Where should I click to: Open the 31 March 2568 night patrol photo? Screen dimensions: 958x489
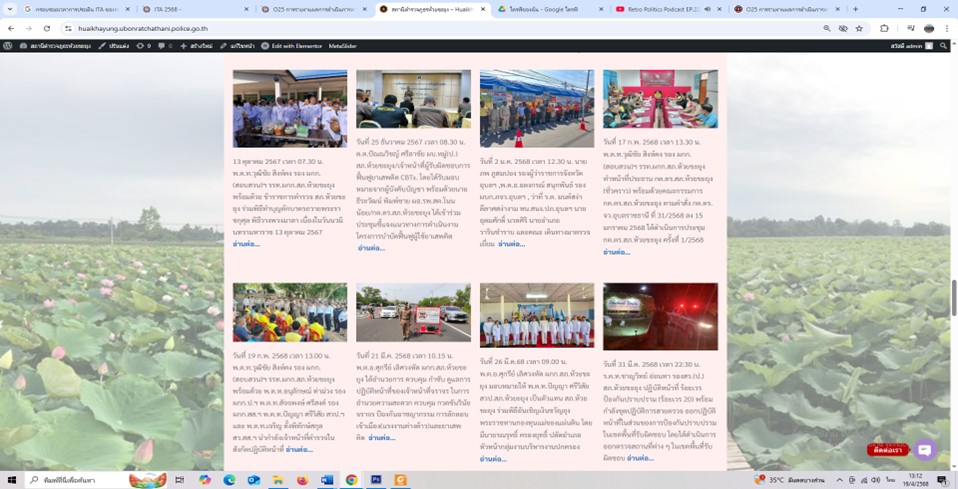660,316
